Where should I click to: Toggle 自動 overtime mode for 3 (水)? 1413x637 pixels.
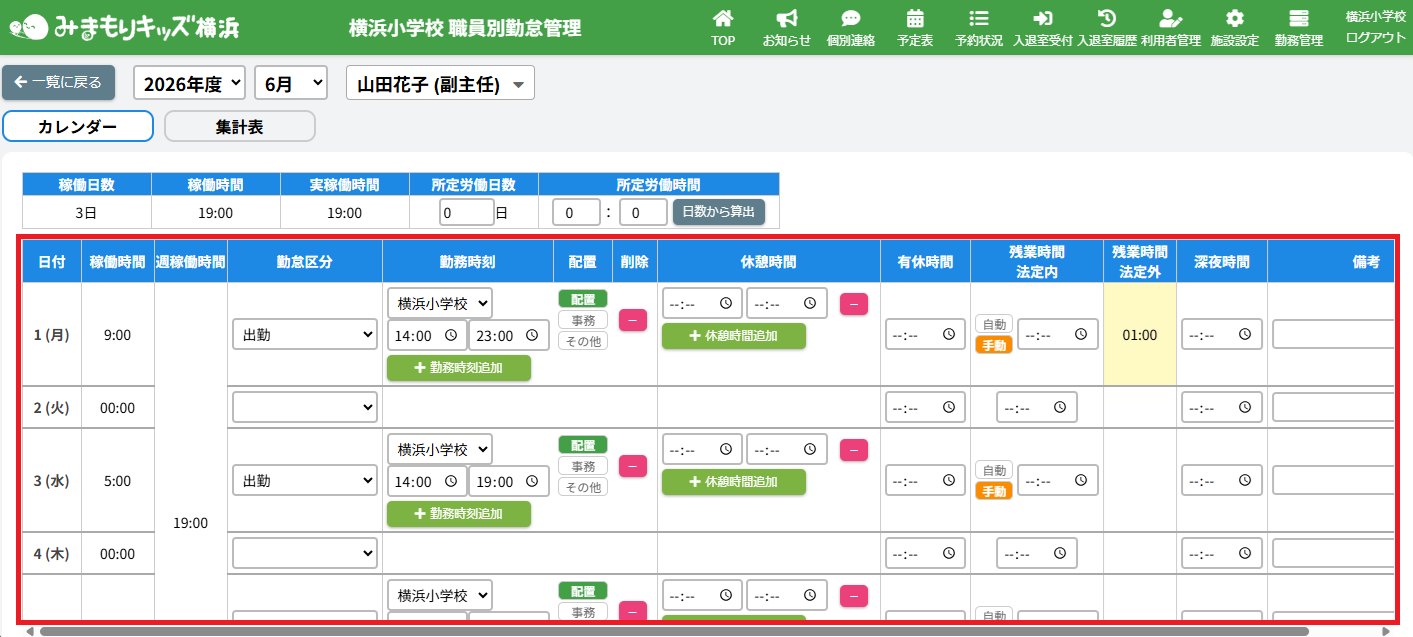[994, 470]
